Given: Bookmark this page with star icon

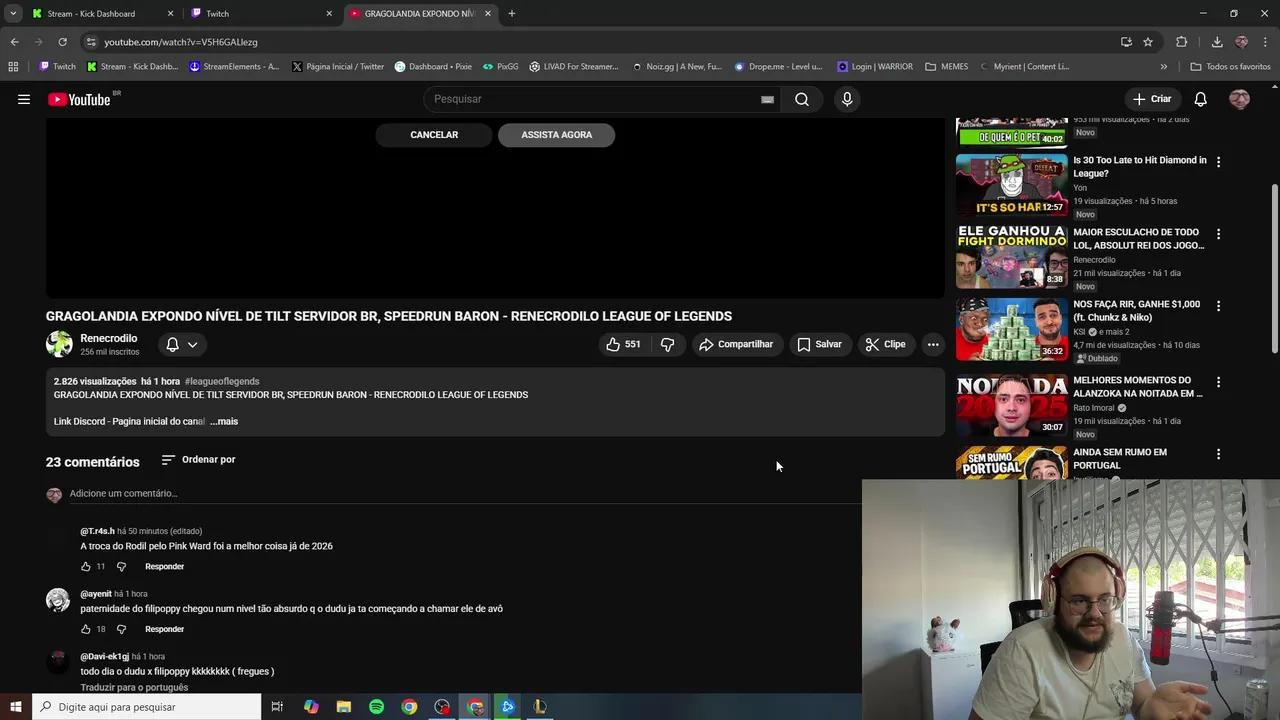Looking at the screenshot, I should coord(1148,42).
